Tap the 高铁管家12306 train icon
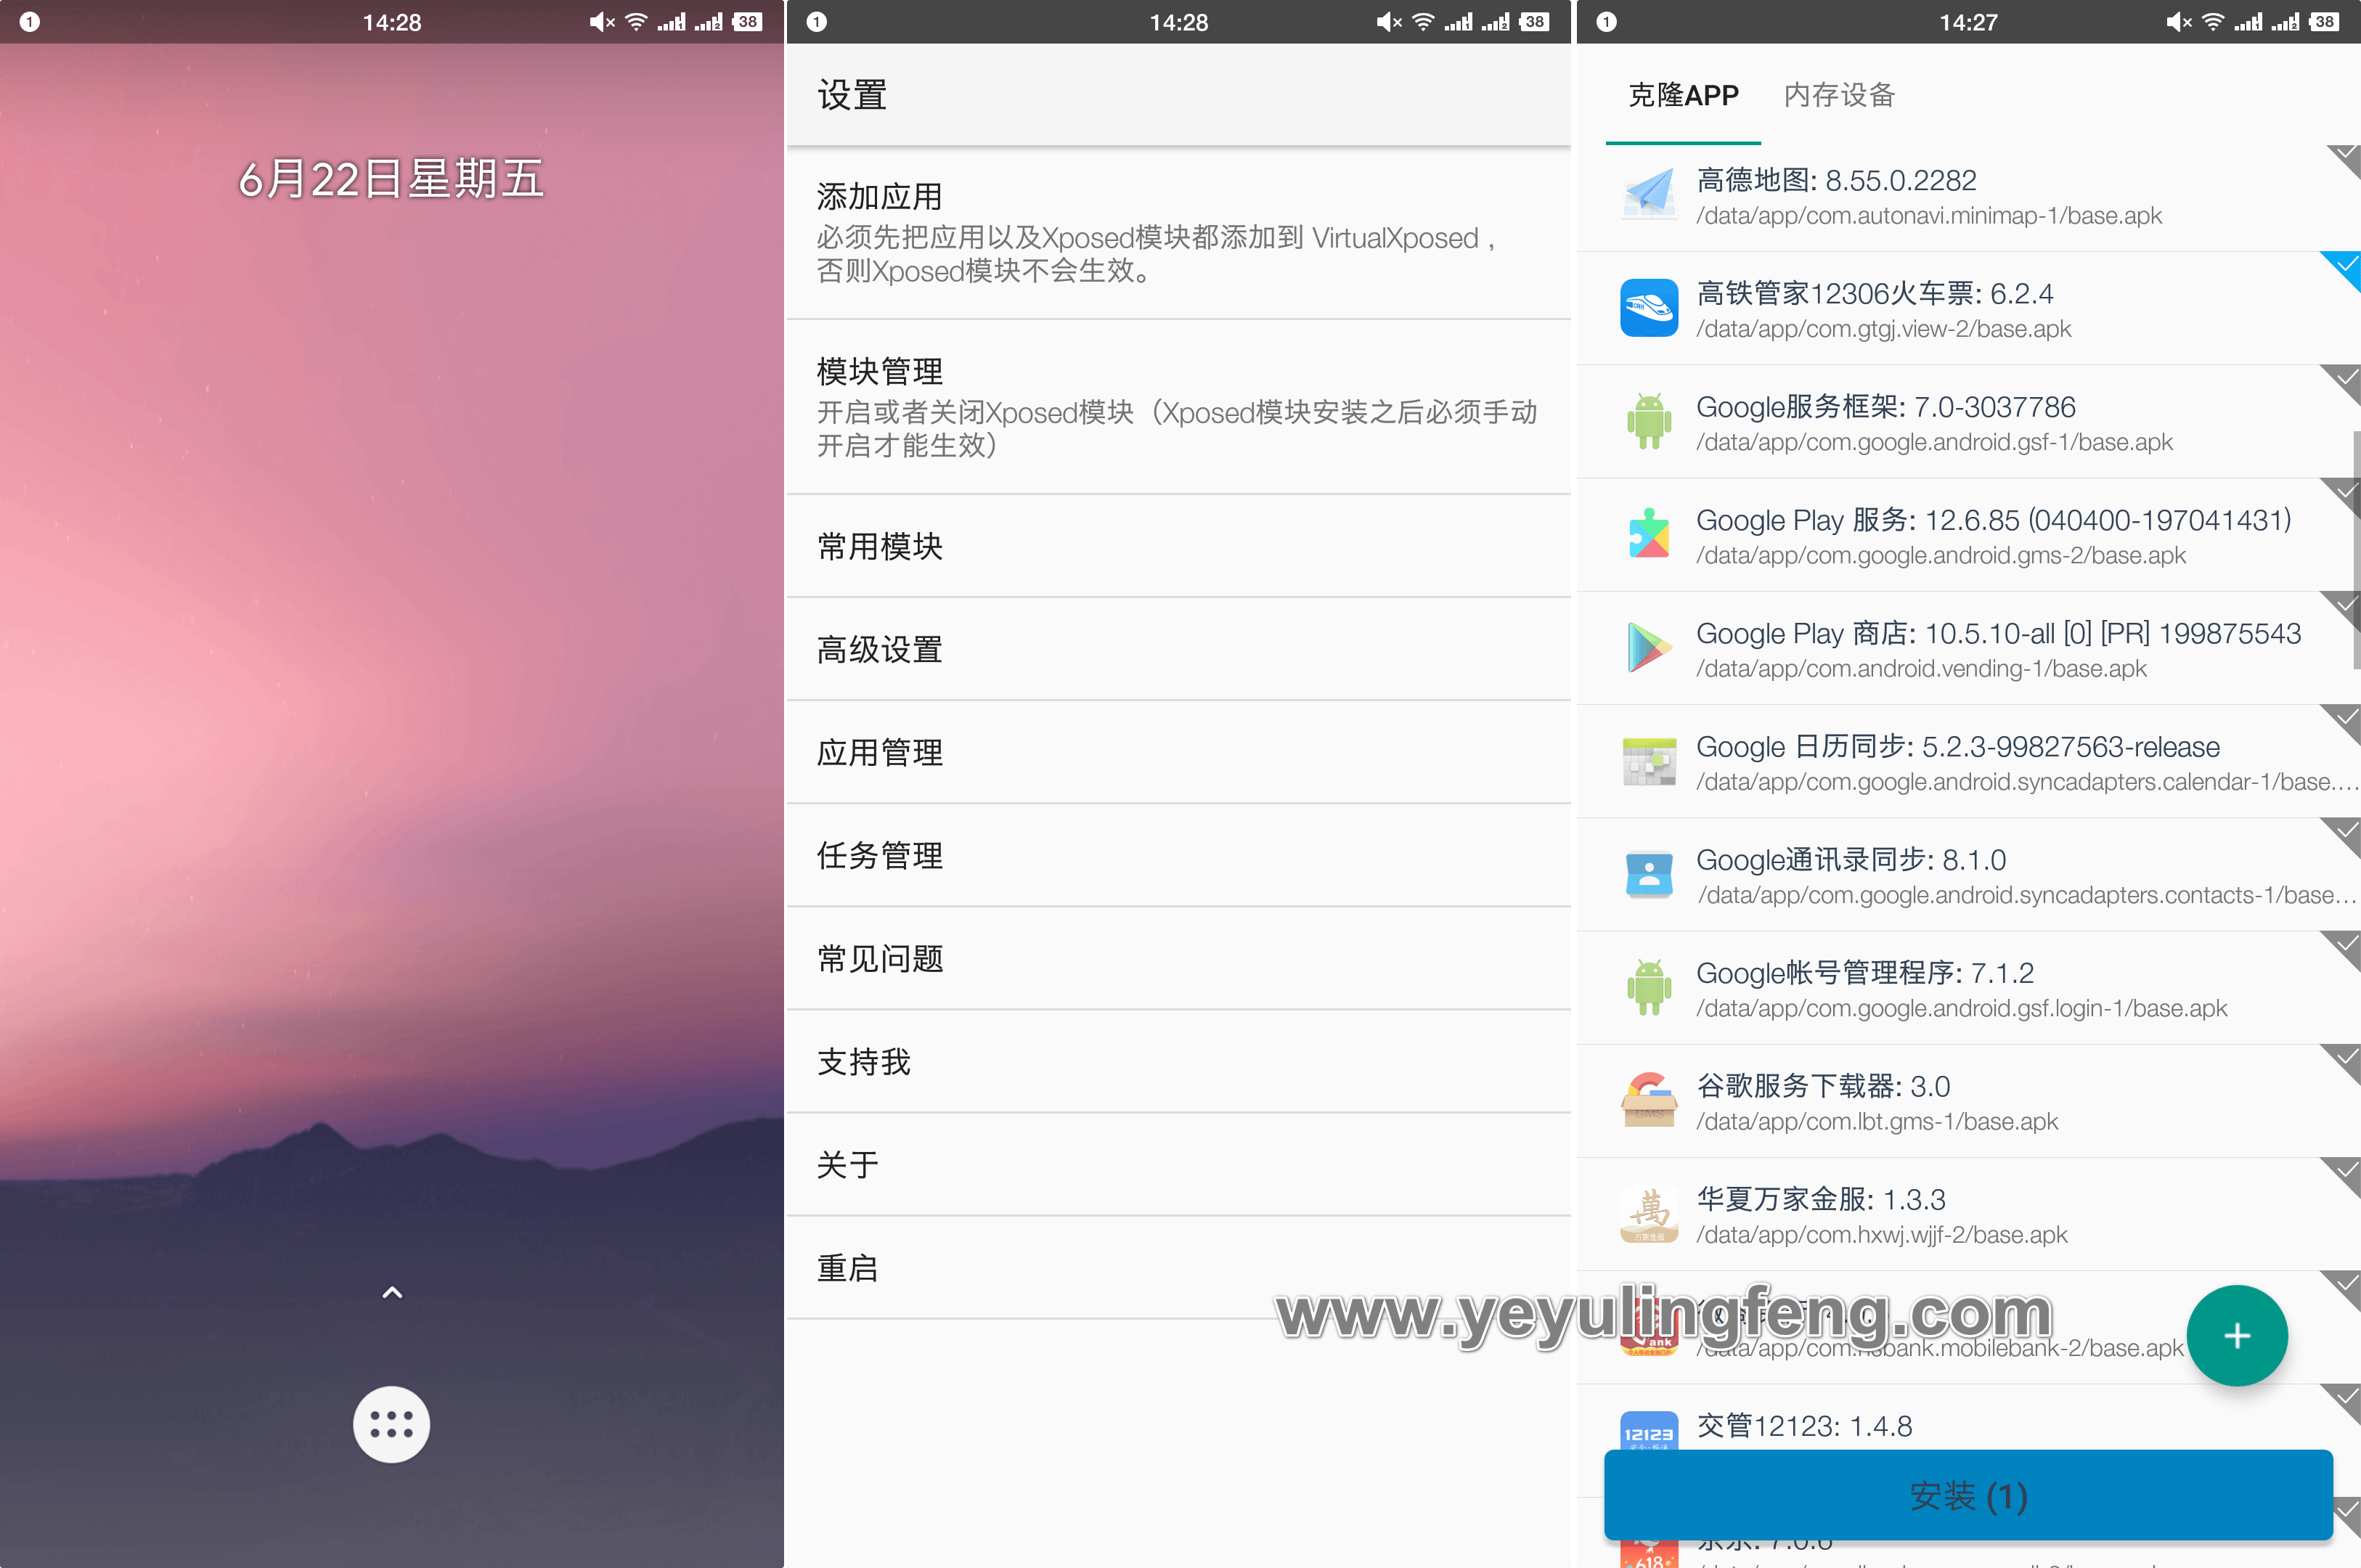Viewport: 2361px width, 1568px height. point(1649,308)
